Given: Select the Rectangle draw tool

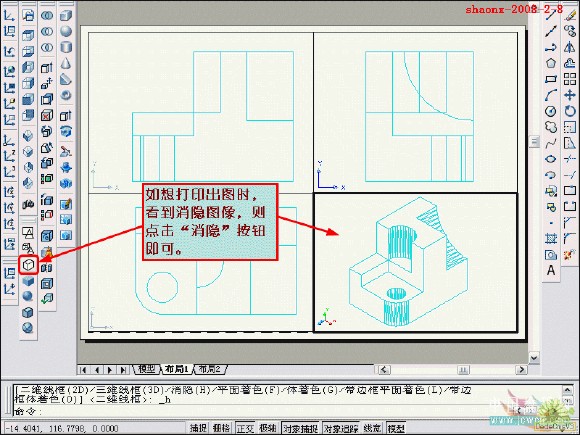Looking at the screenshot, I should pos(551,79).
